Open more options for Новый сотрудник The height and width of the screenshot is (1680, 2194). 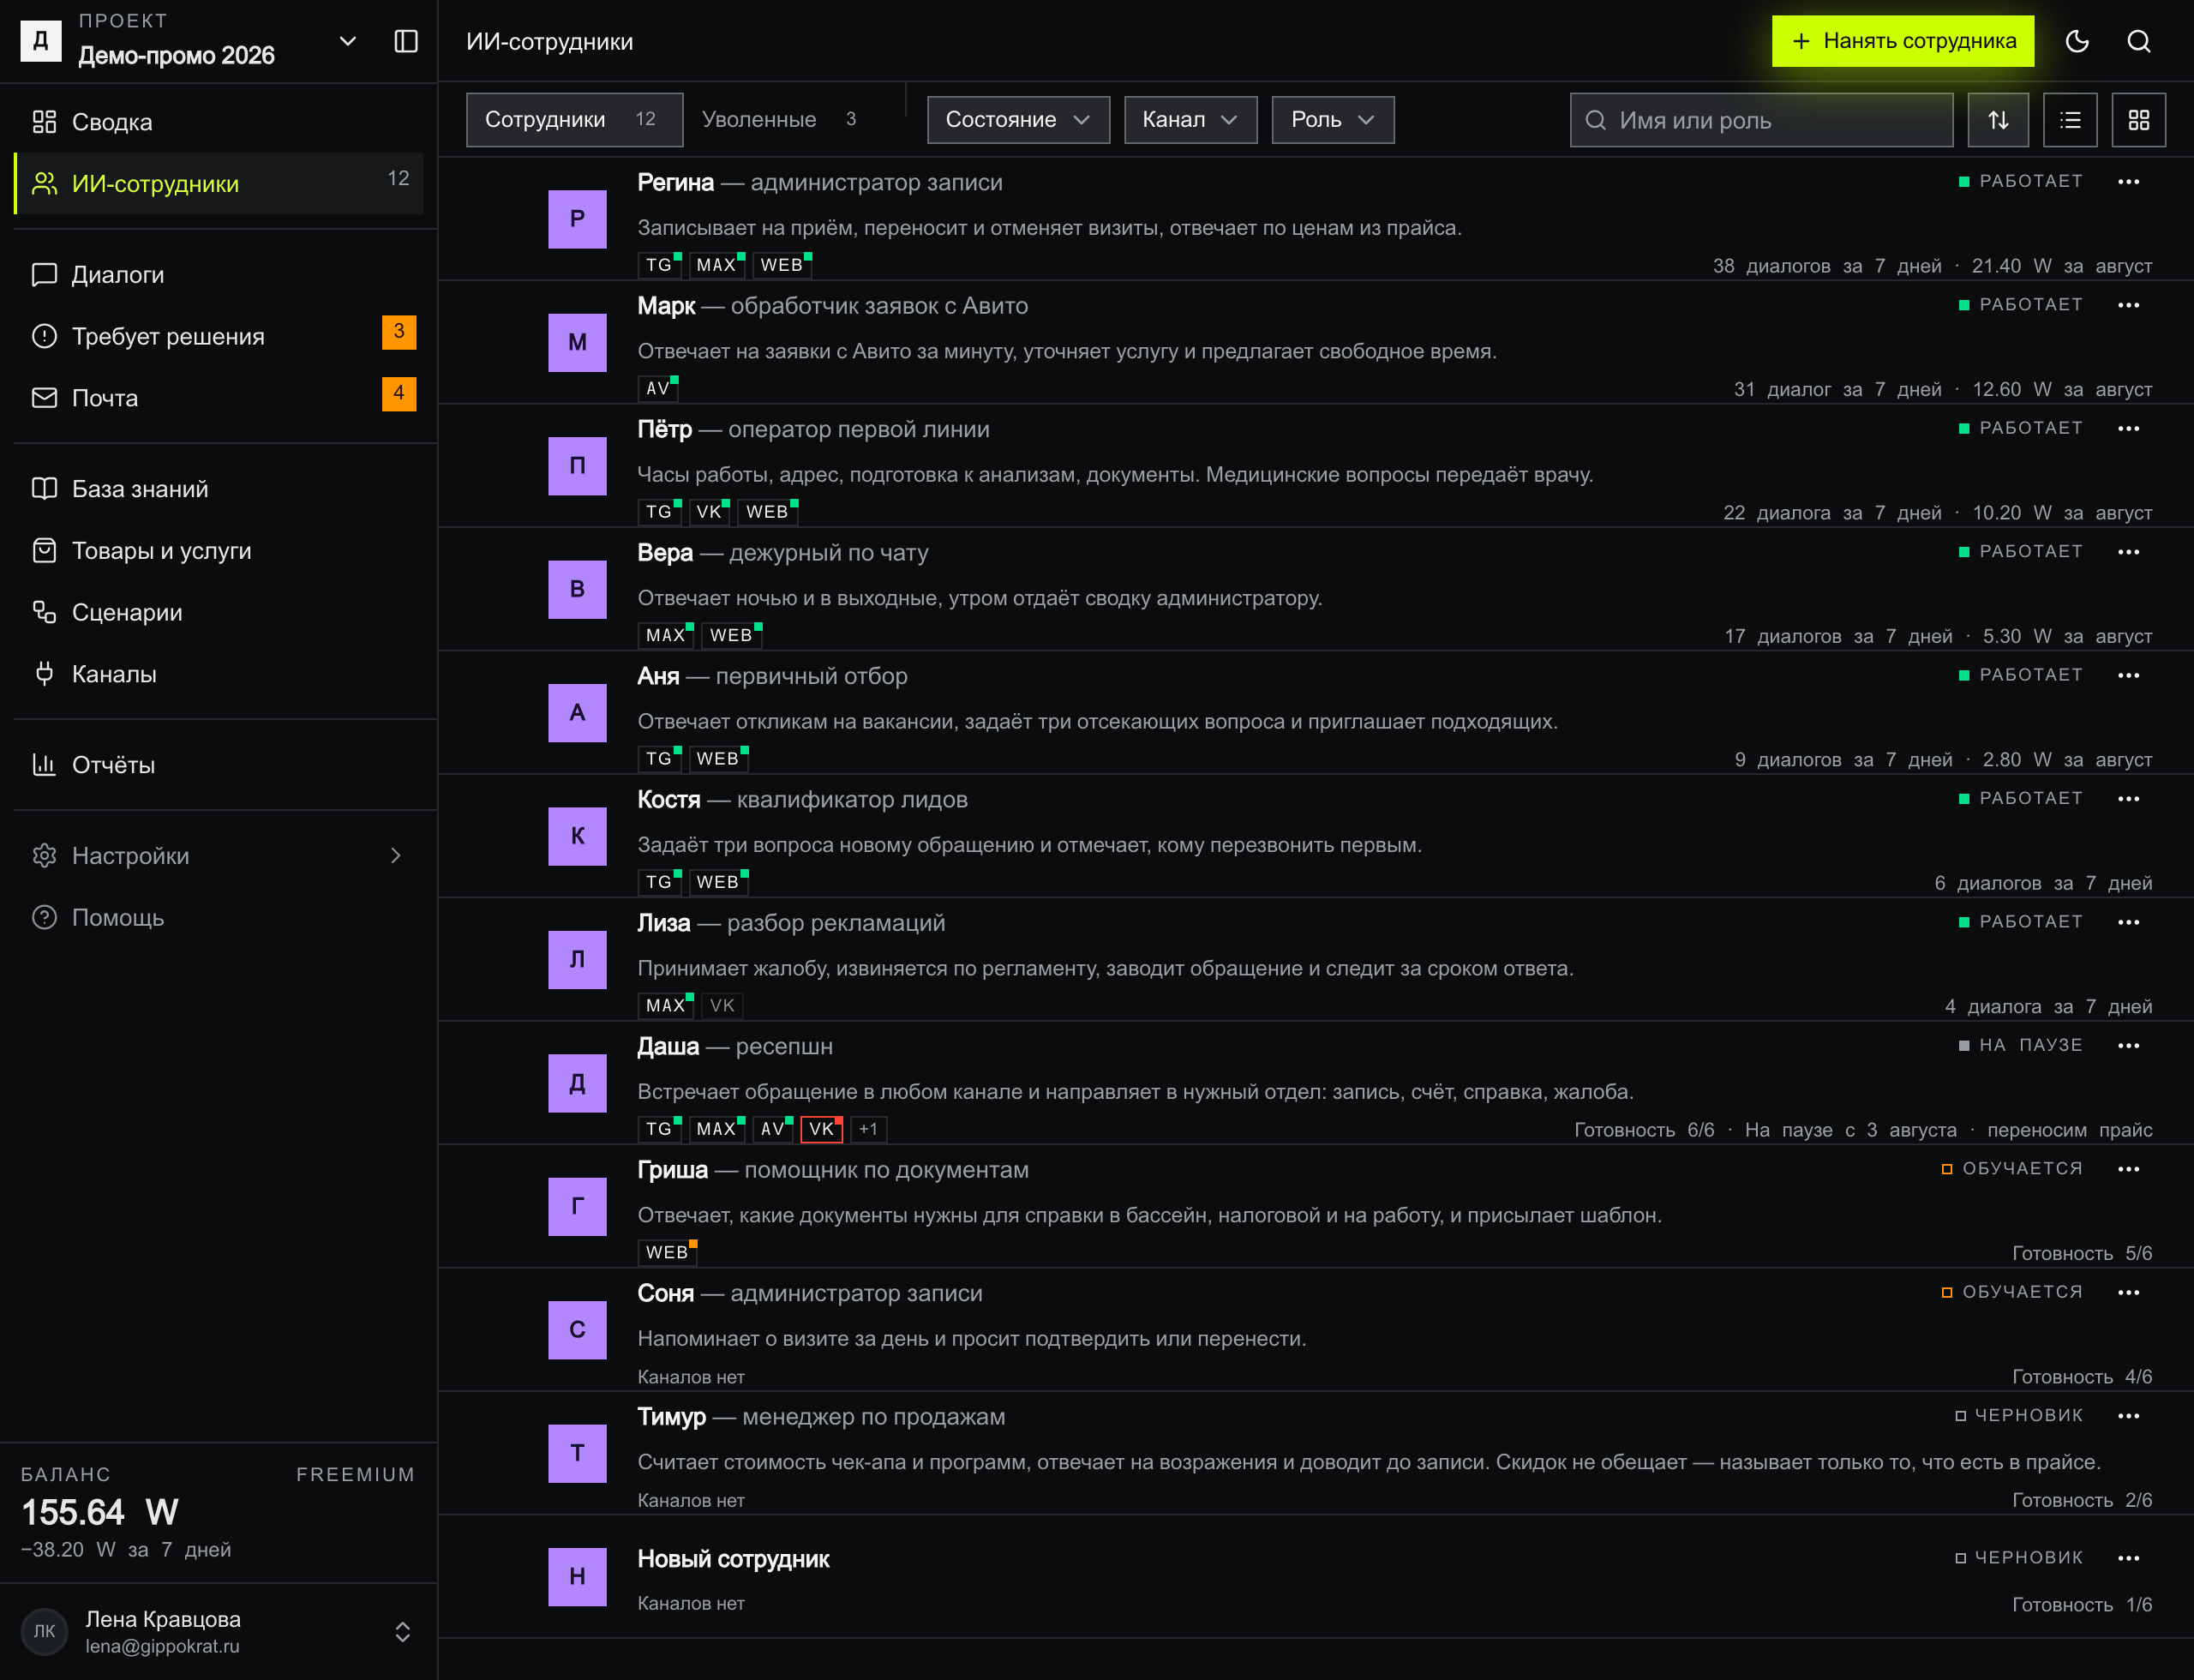pyautogui.click(x=2128, y=1558)
